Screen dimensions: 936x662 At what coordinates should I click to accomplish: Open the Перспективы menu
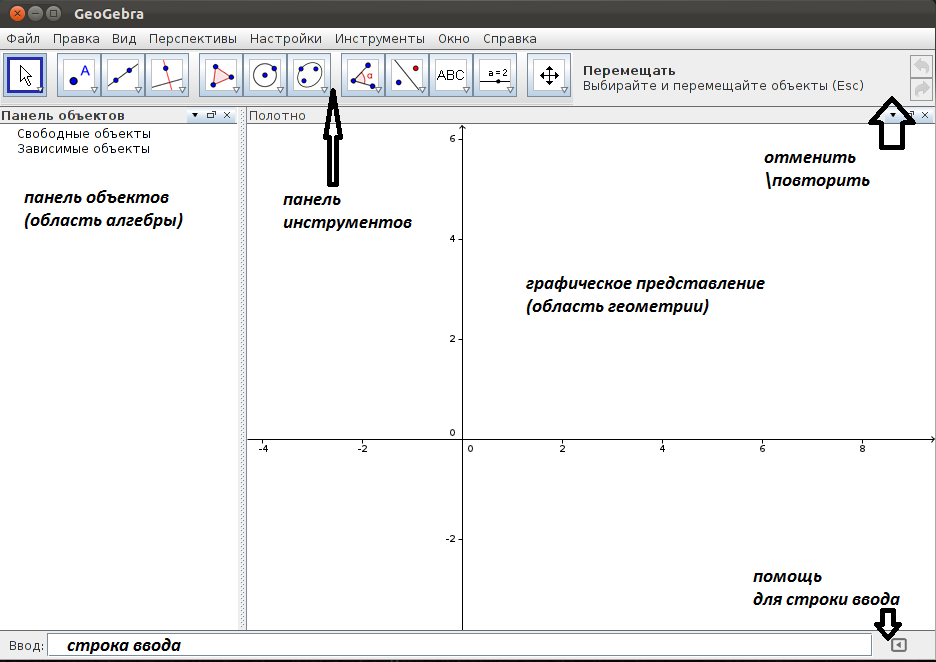tap(193, 39)
